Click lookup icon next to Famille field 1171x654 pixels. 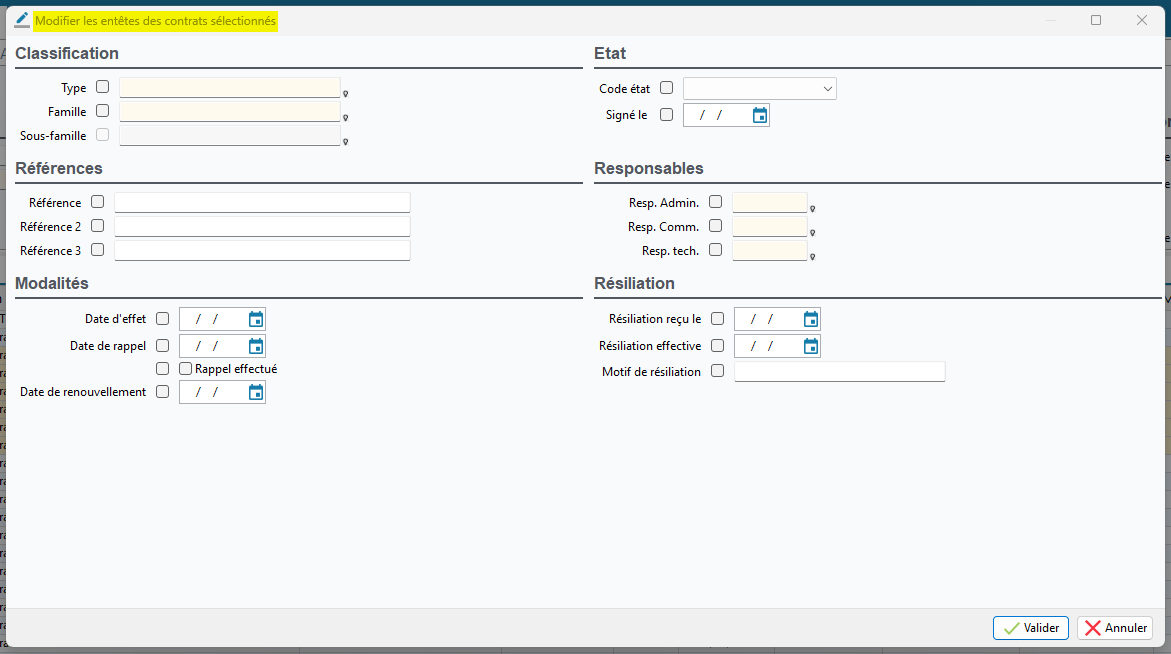point(345,118)
